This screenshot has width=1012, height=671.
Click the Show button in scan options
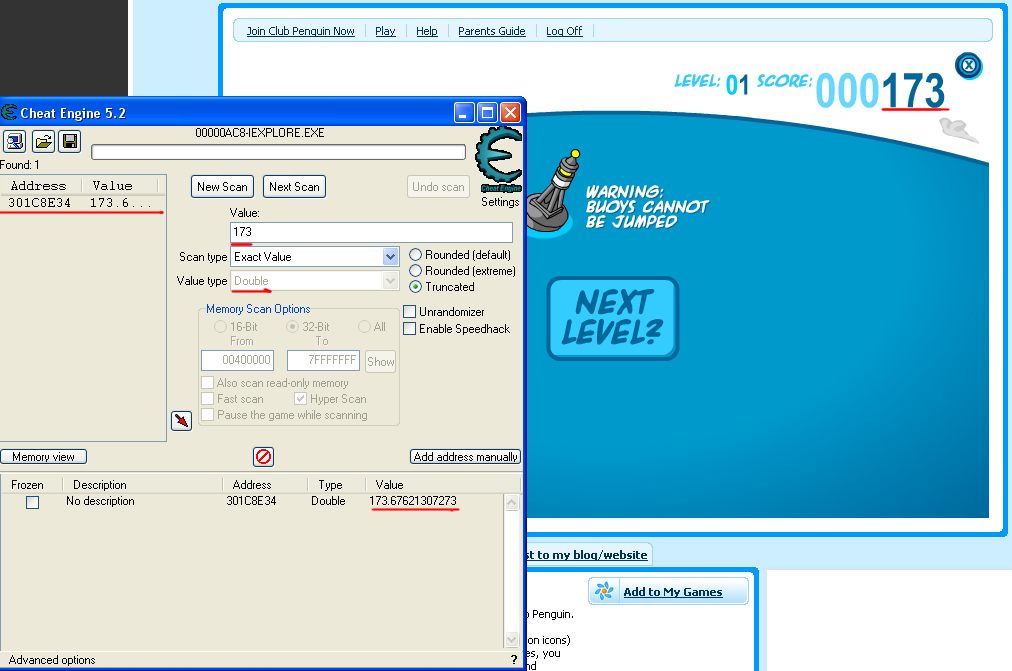coord(381,362)
